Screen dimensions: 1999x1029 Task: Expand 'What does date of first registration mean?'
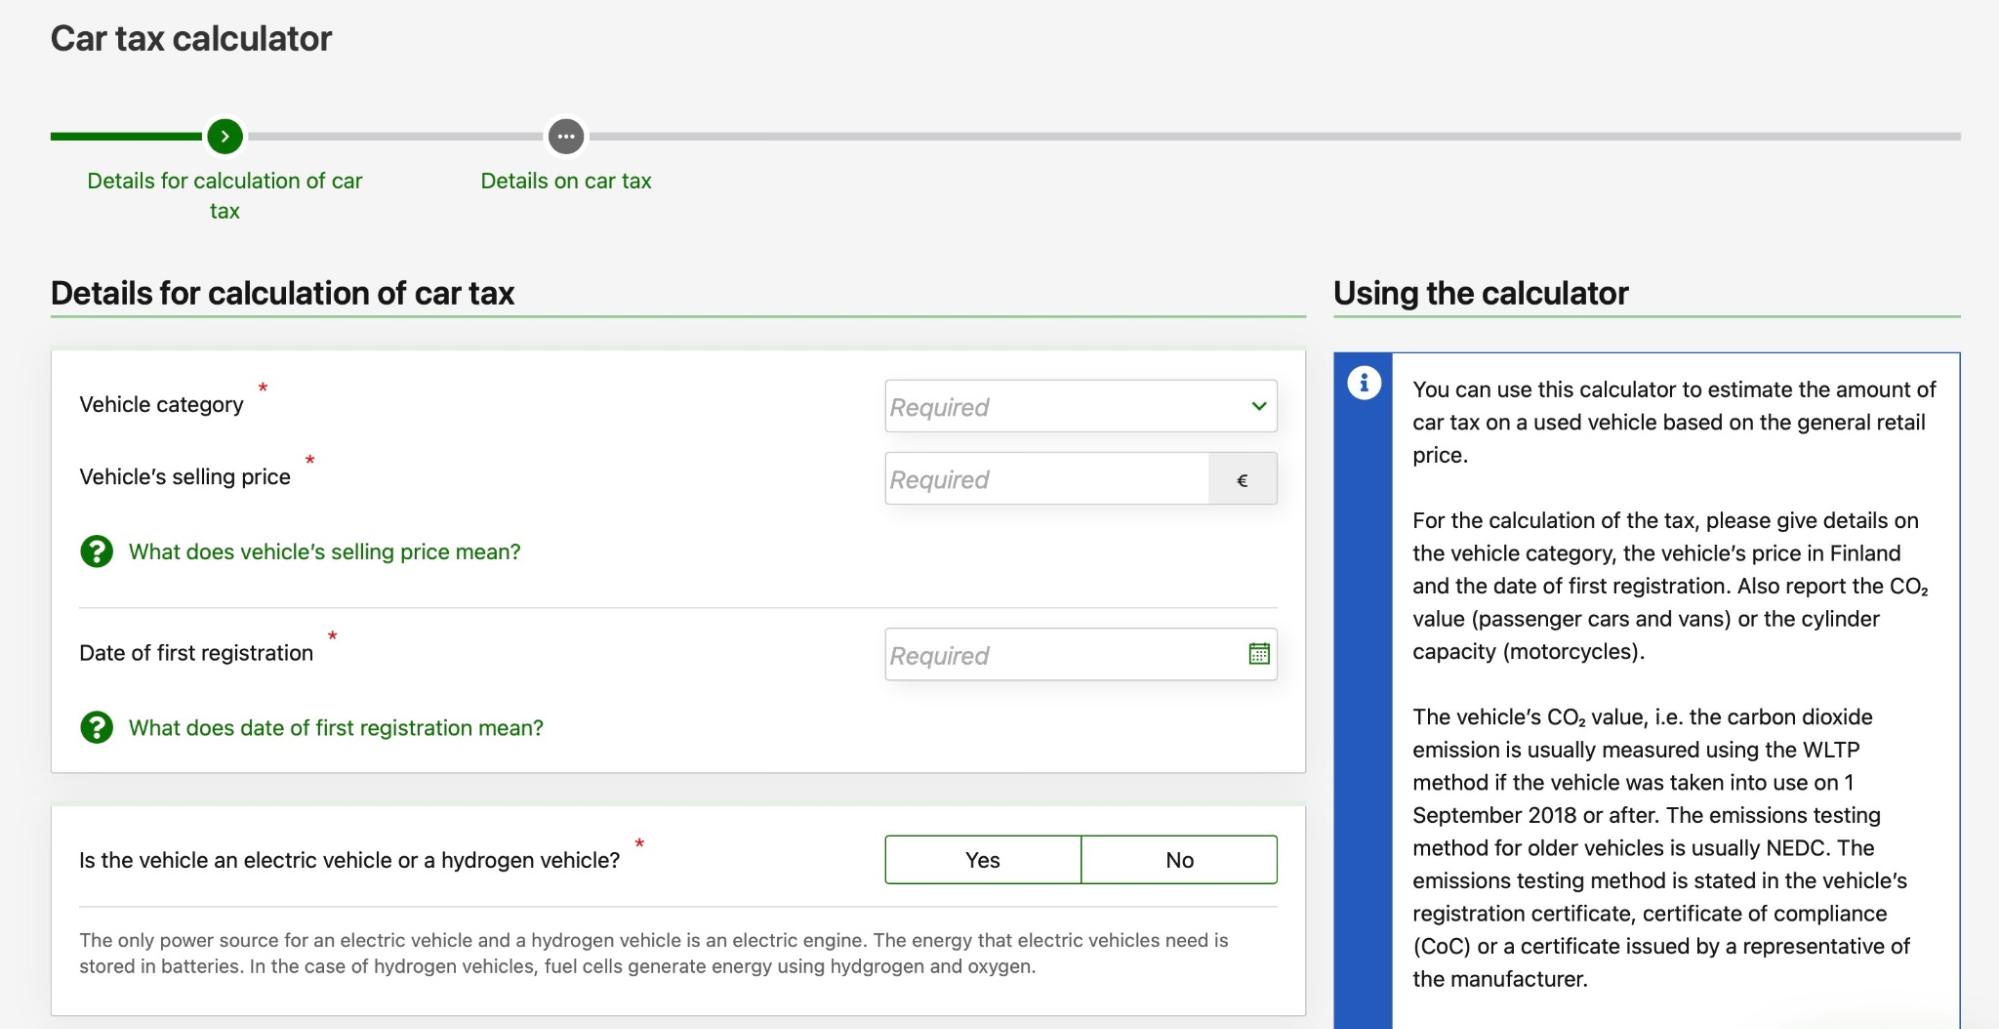(x=336, y=728)
